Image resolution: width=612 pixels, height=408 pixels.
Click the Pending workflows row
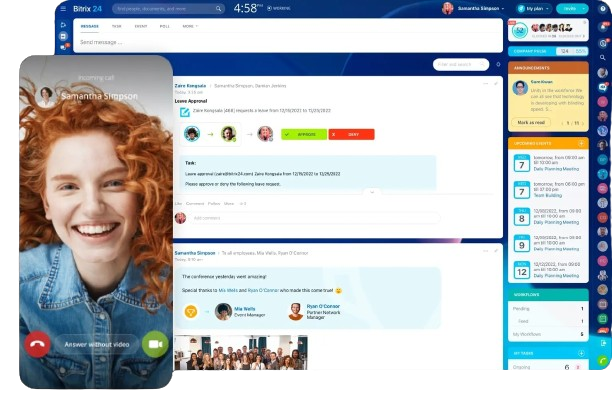click(548, 308)
